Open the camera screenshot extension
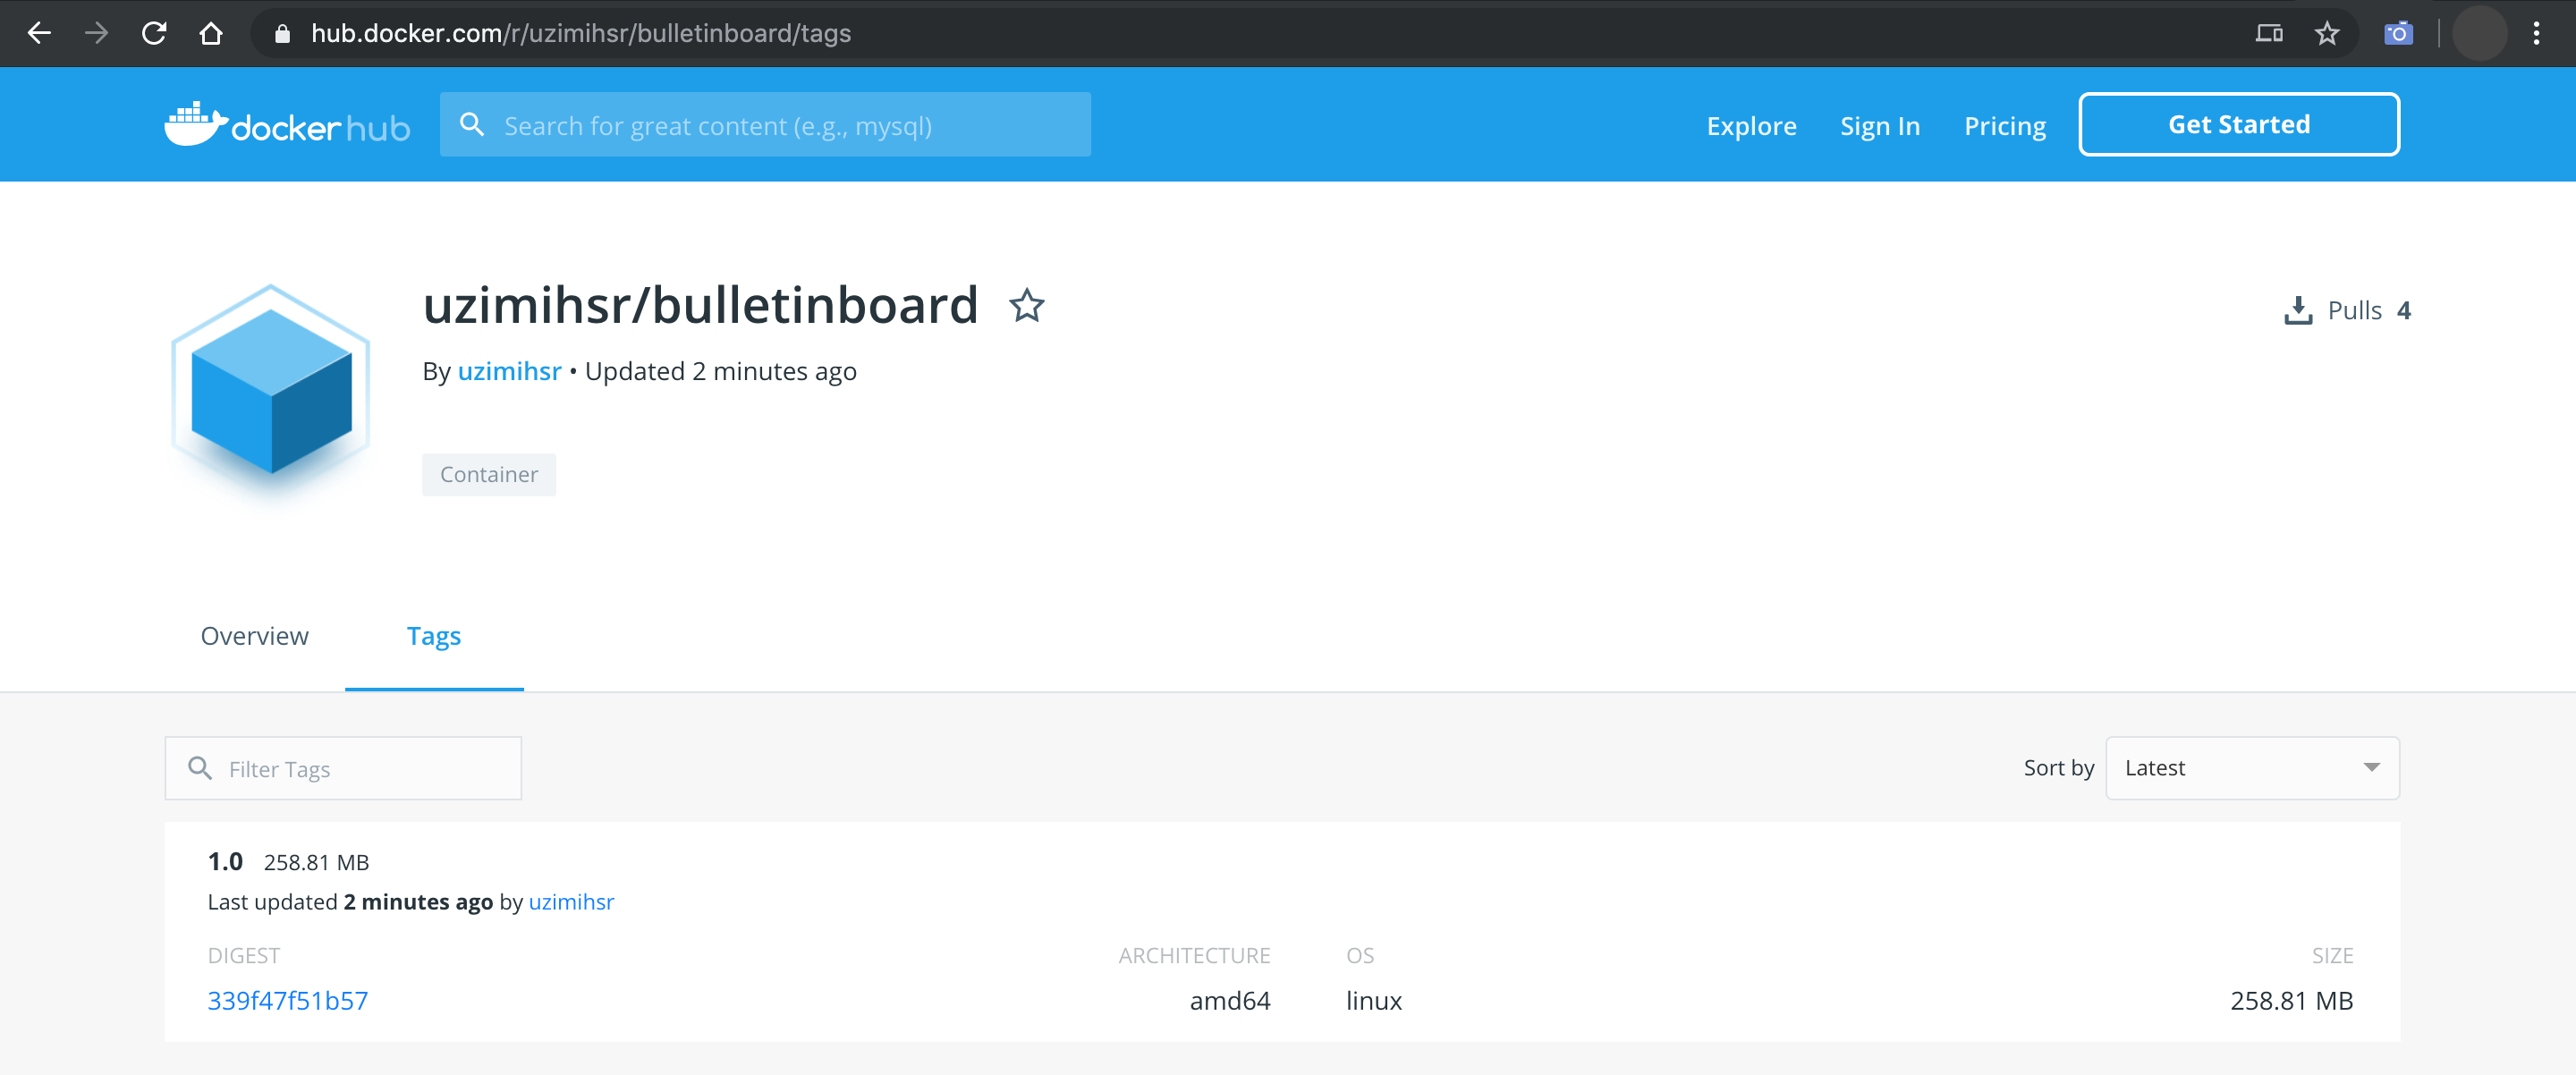2576x1075 pixels. click(x=2398, y=33)
